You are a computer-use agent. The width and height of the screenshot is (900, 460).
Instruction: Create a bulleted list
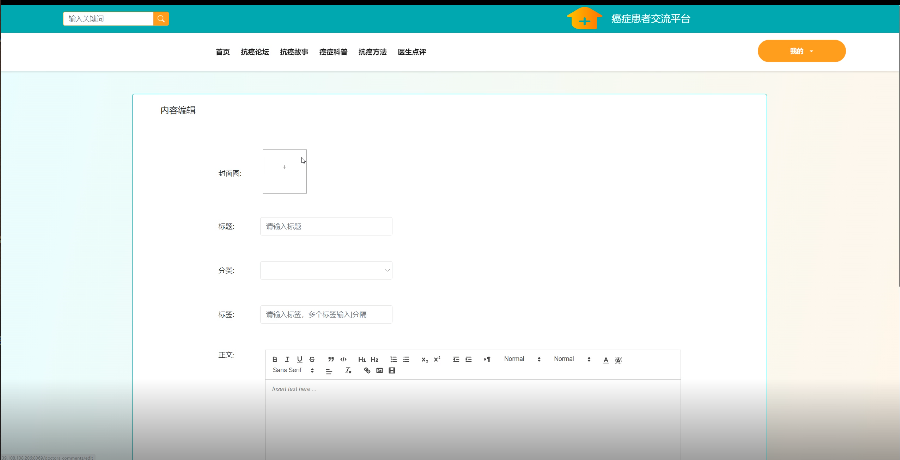[406, 360]
